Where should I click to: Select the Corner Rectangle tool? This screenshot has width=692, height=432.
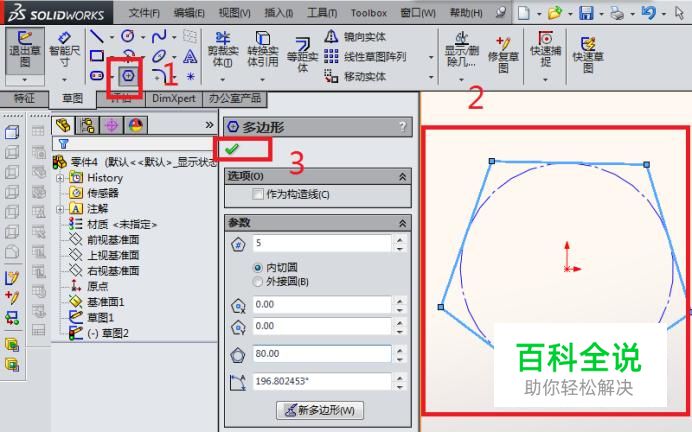click(x=97, y=56)
